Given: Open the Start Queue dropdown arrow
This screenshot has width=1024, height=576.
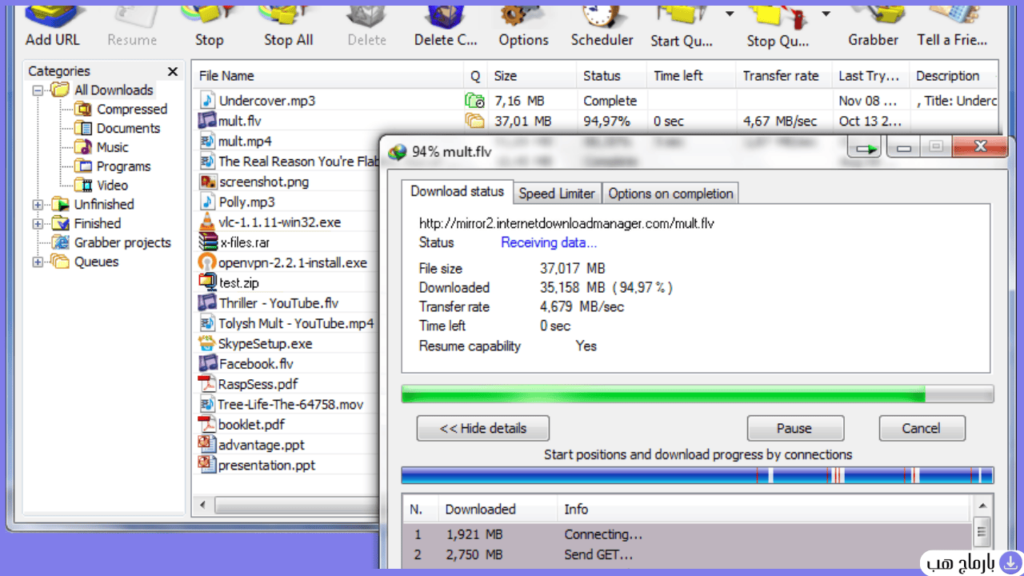Looking at the screenshot, I should click(x=729, y=14).
